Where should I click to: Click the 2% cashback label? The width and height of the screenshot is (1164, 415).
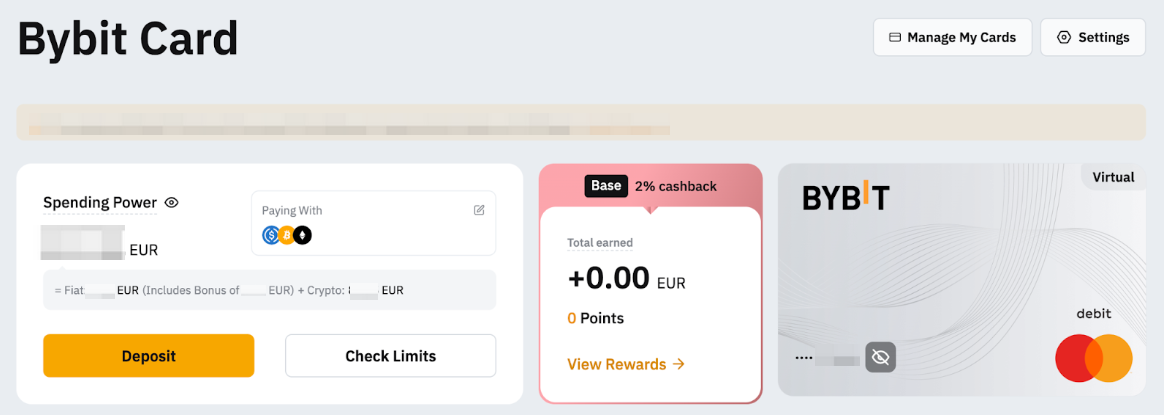coord(675,186)
